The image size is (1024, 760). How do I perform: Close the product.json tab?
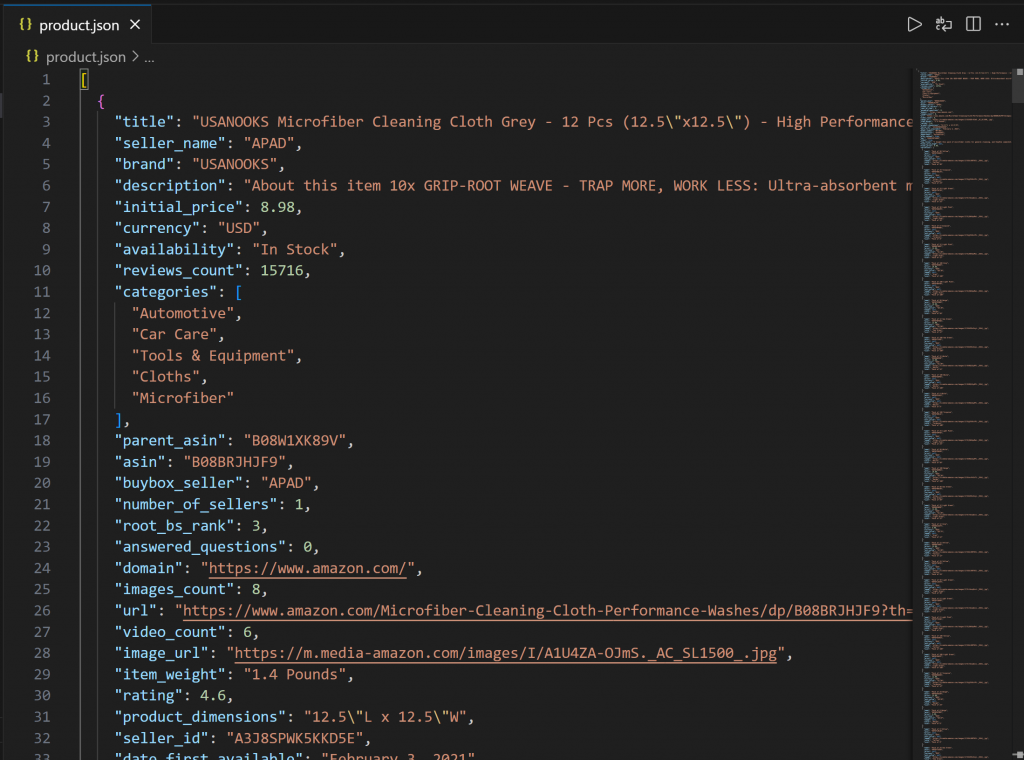(x=136, y=24)
